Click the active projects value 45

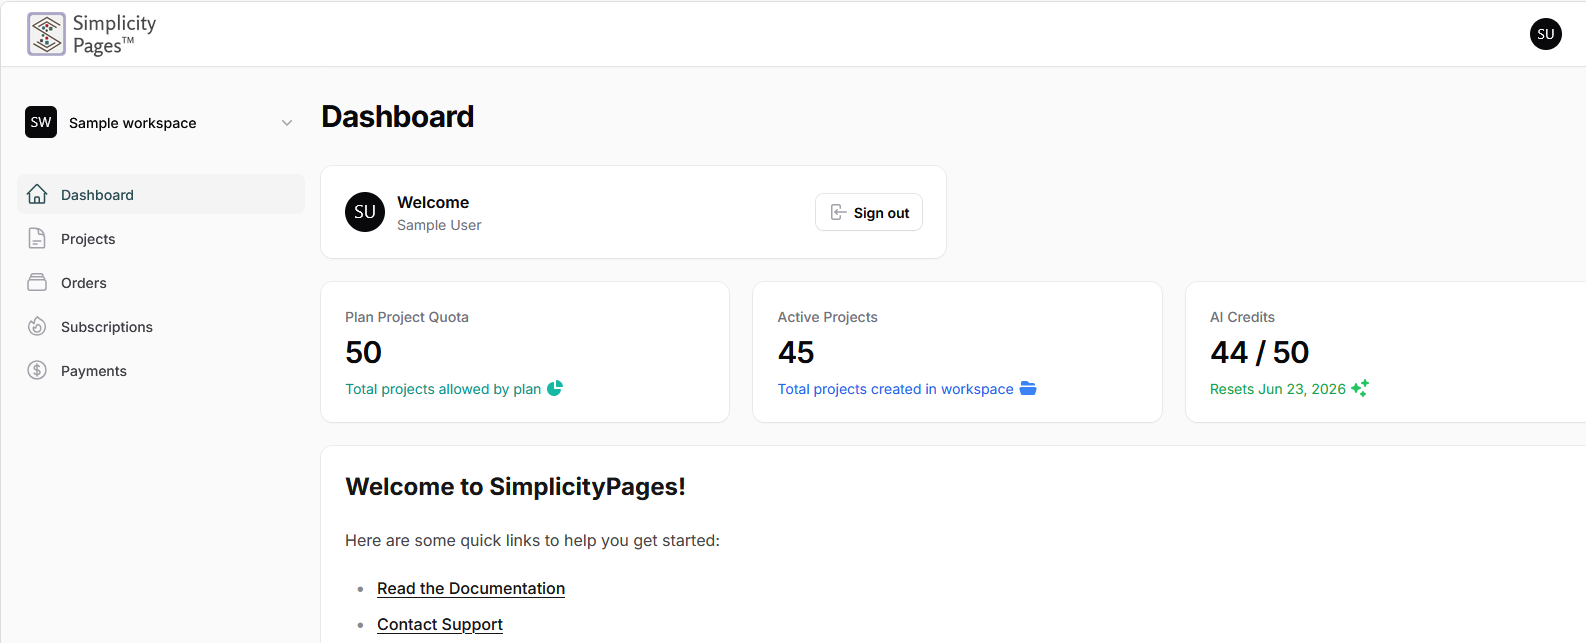[796, 352]
